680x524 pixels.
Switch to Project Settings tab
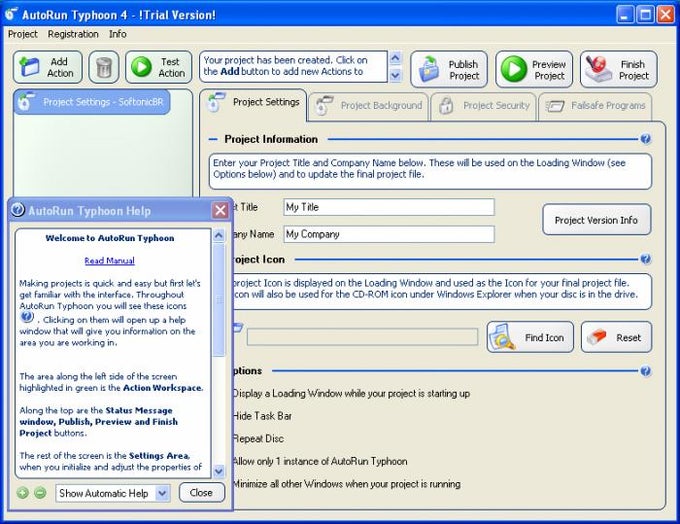point(253,103)
